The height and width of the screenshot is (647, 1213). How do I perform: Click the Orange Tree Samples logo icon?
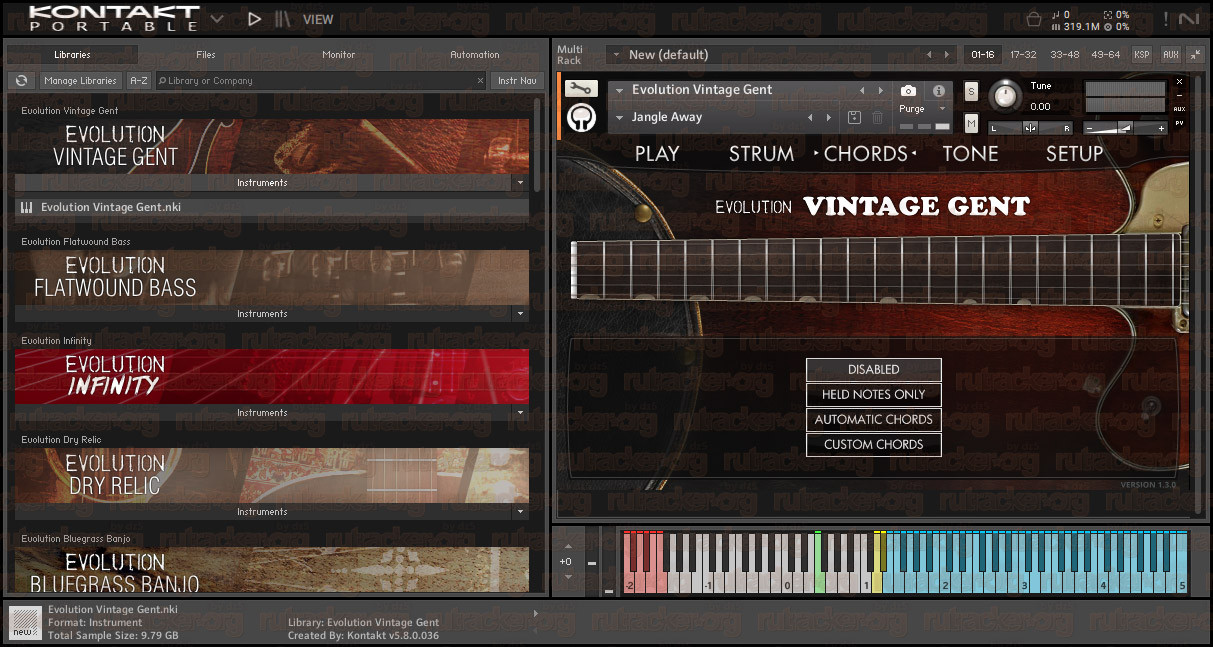[x=581, y=118]
